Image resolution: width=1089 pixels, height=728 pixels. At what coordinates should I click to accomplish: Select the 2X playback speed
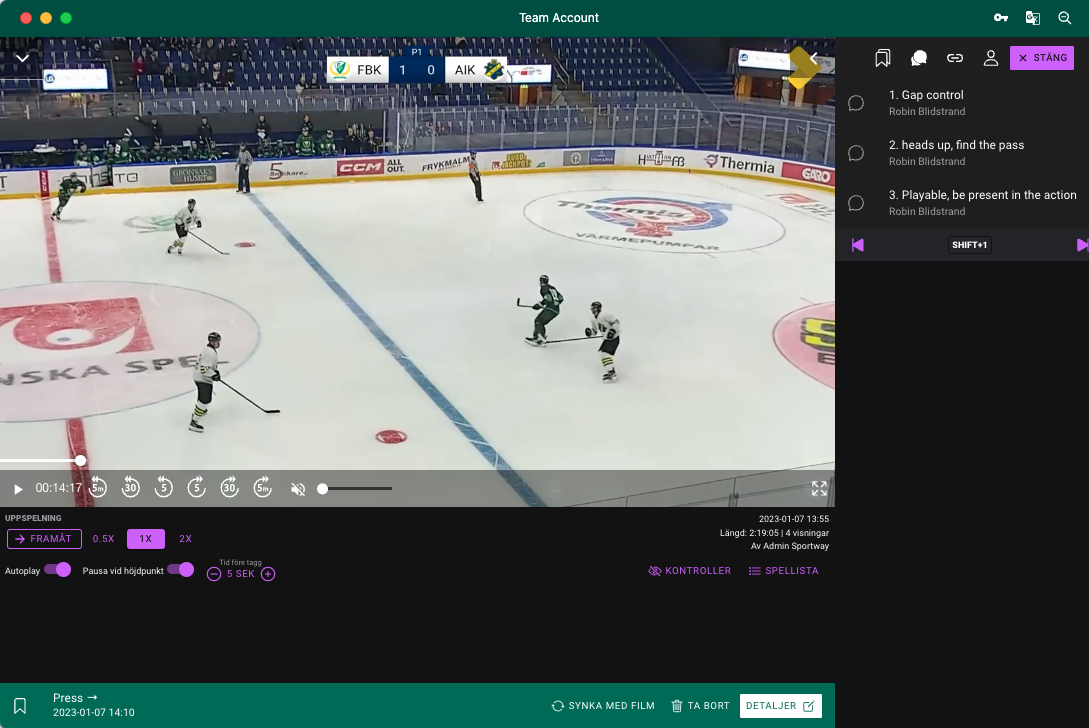(x=185, y=539)
